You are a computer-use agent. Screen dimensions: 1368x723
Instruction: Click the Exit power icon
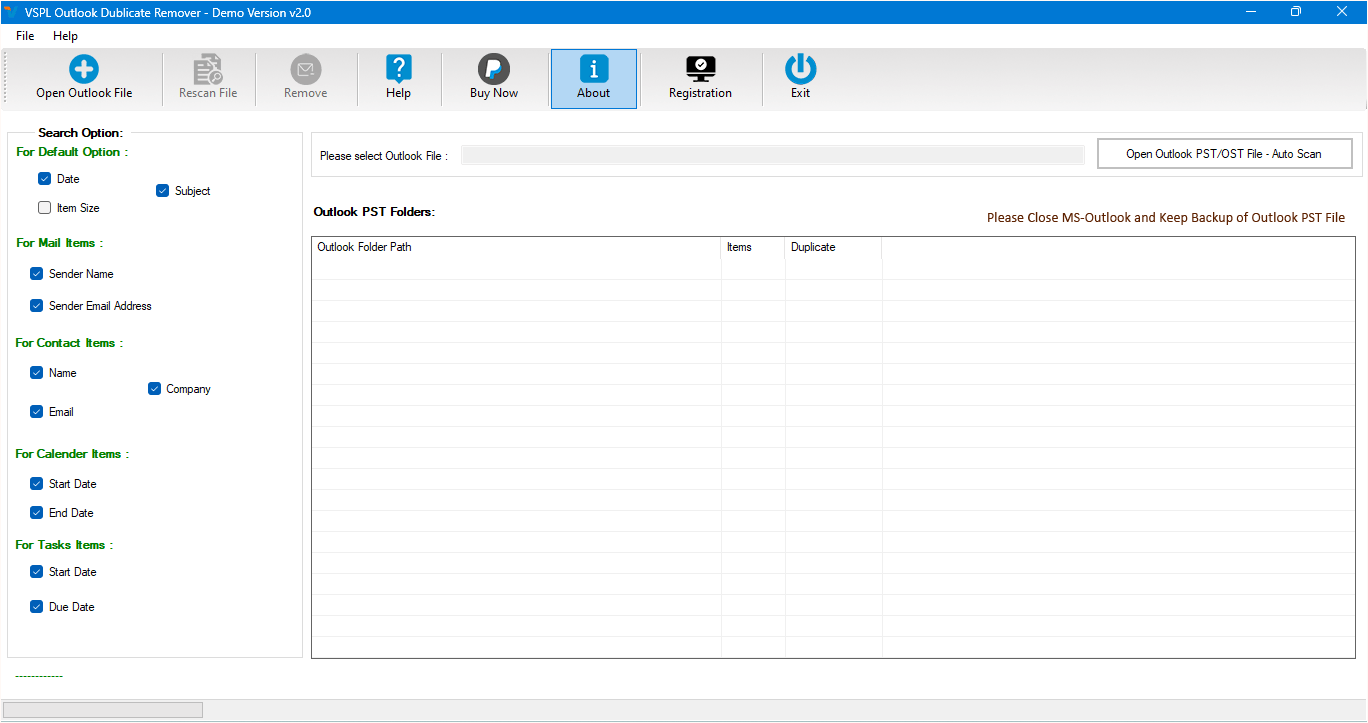[x=800, y=69]
